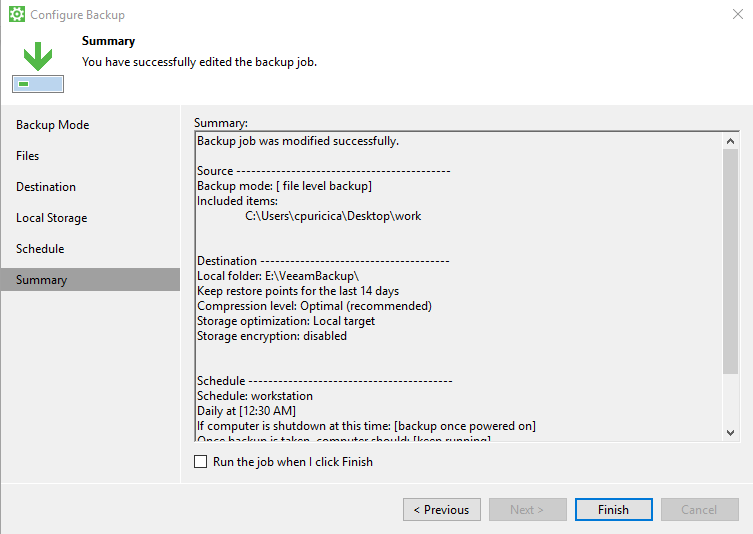Click 'Storage encryption: disabled' line
753x534 pixels.
[272, 336]
